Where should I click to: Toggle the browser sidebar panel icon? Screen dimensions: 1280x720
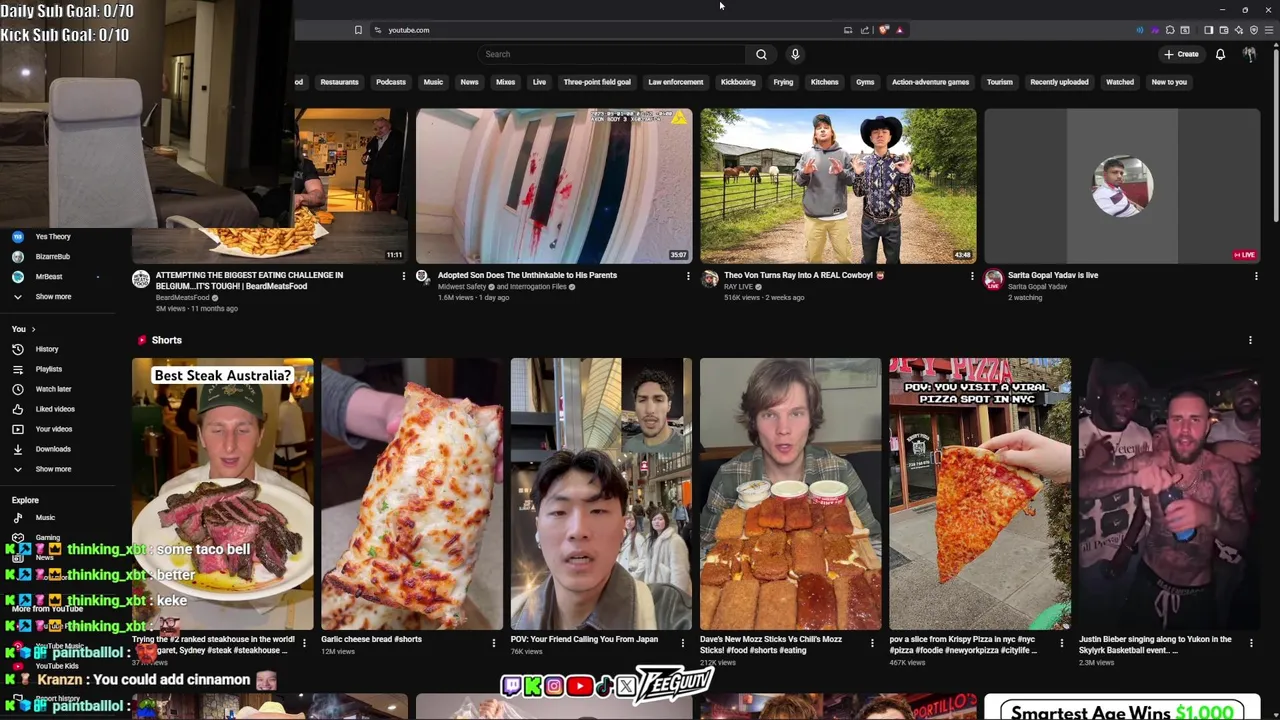[1208, 30]
